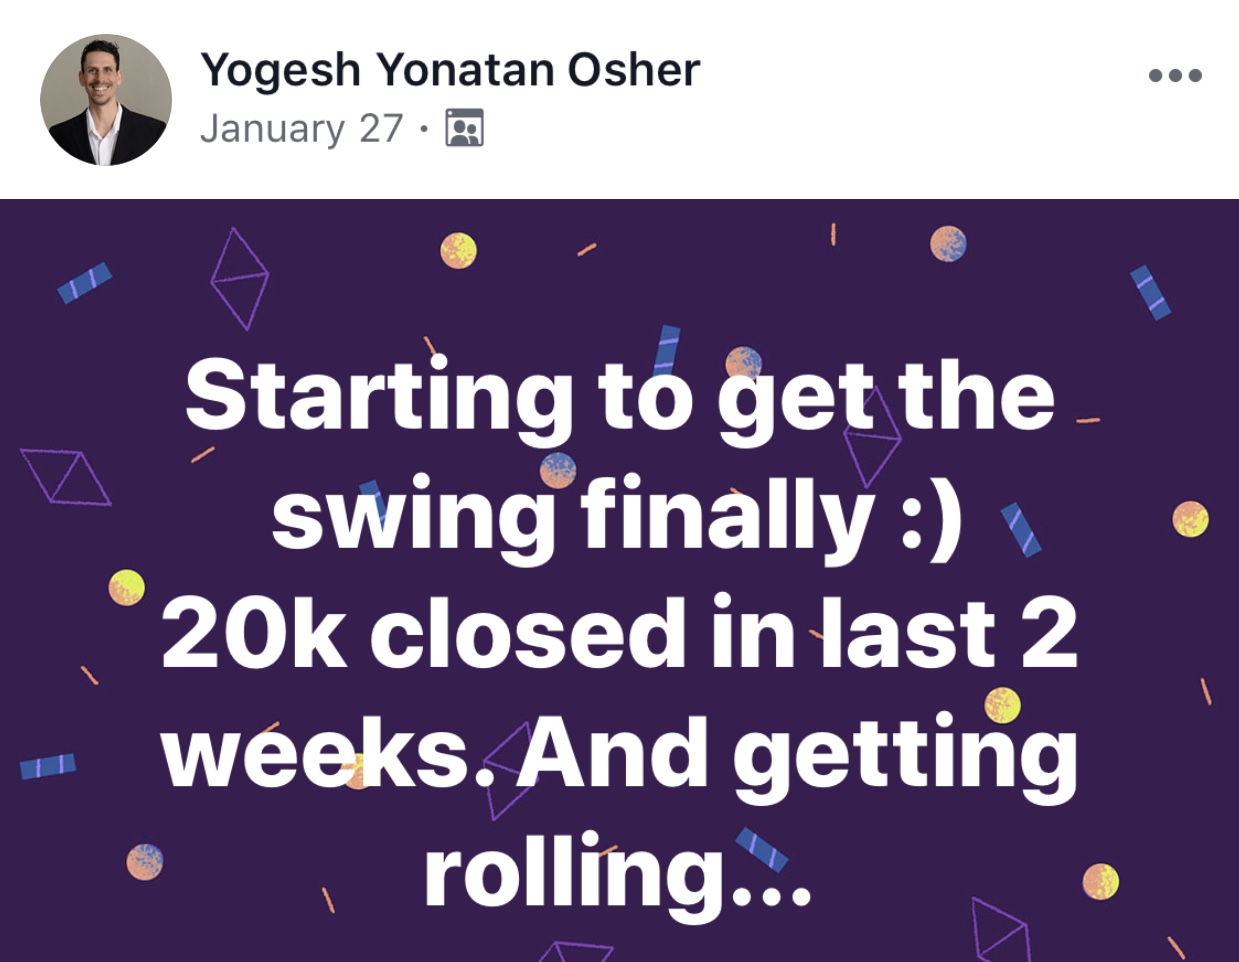Click the '20k closed in last 2' text
This screenshot has width=1239, height=962.
[x=620, y=634]
